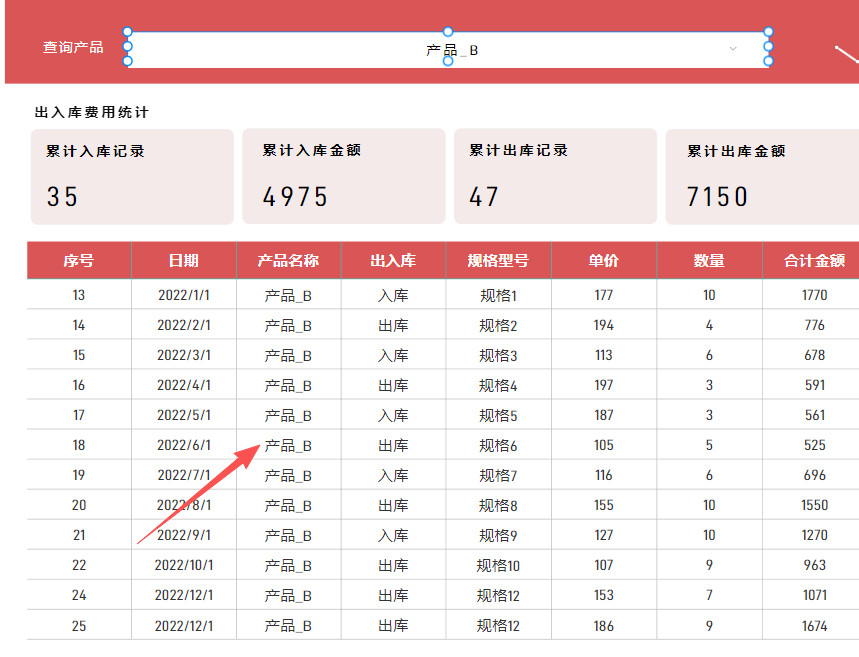This screenshot has height=657, width=859.
Task: Click the 规格10 cell
Action: point(498,566)
